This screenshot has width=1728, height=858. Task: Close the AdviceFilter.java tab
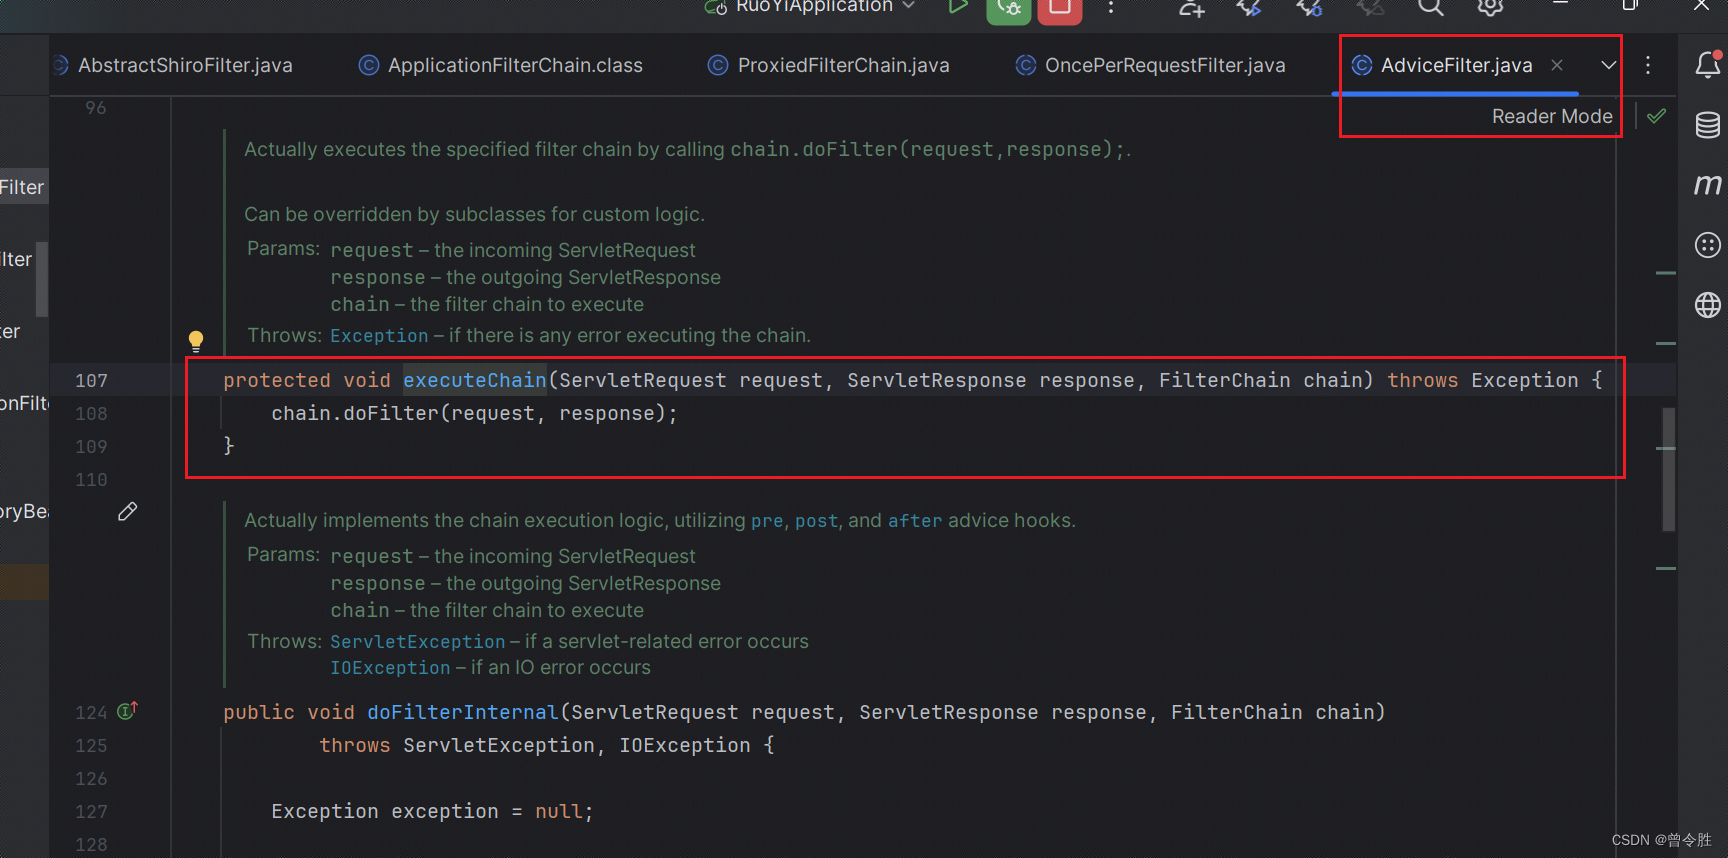pyautogui.click(x=1557, y=65)
